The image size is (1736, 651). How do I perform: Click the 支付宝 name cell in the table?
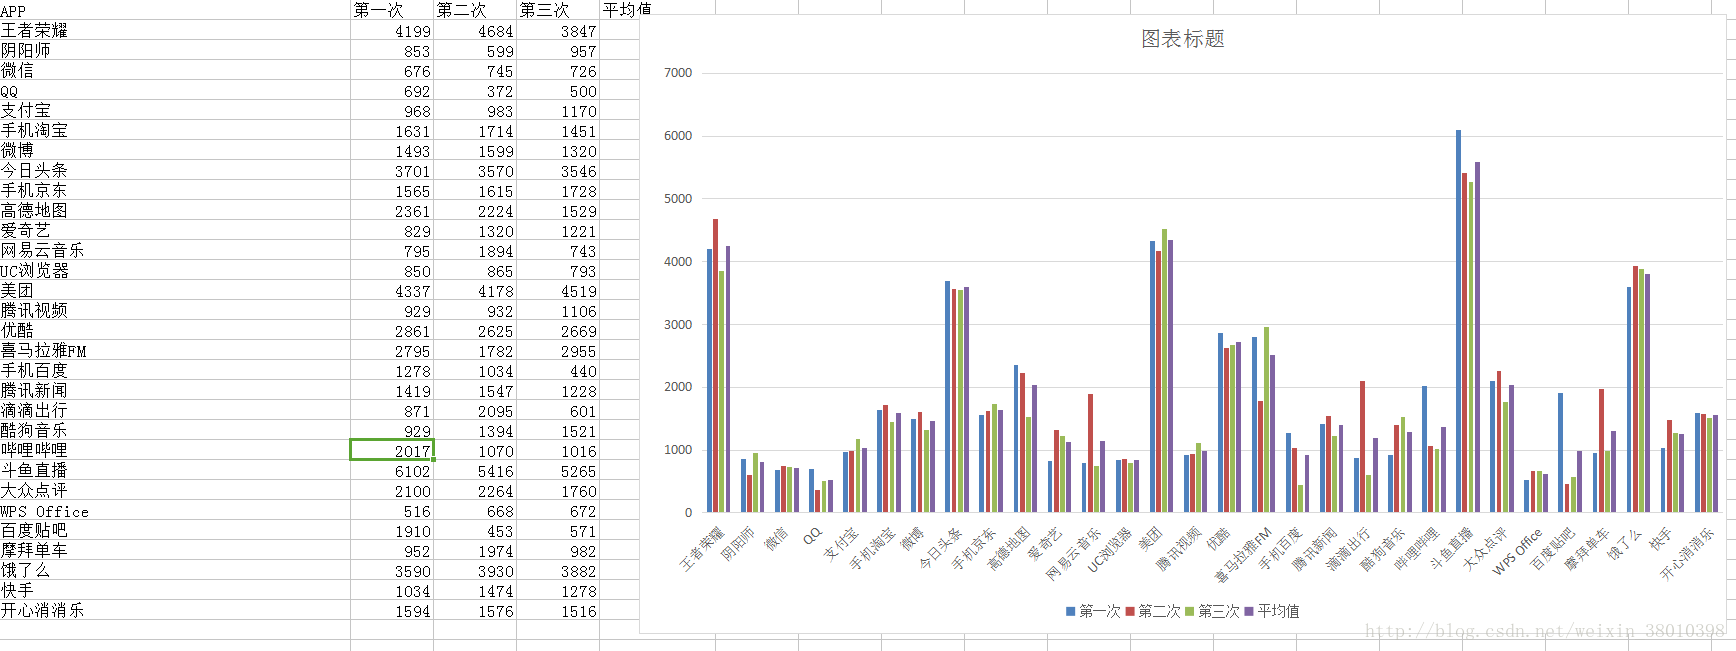click(175, 110)
